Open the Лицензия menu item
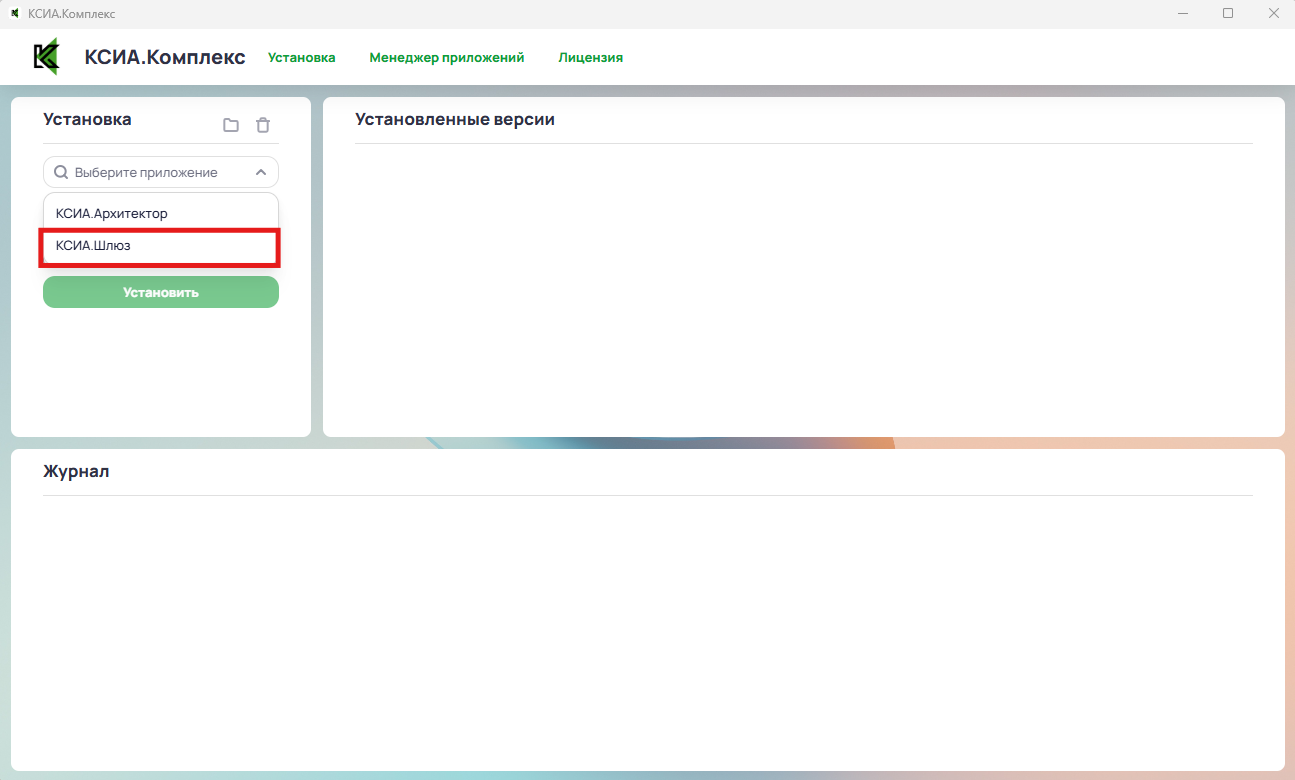The image size is (1295, 780). 590,58
